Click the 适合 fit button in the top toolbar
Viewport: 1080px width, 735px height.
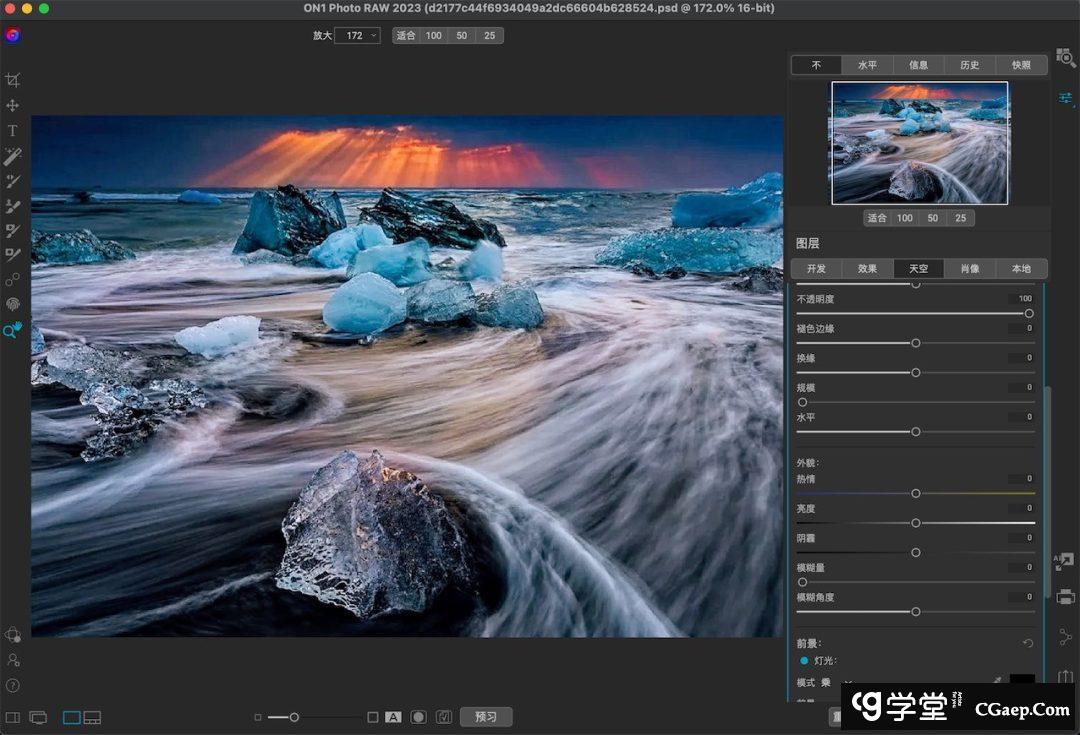[x=406, y=35]
